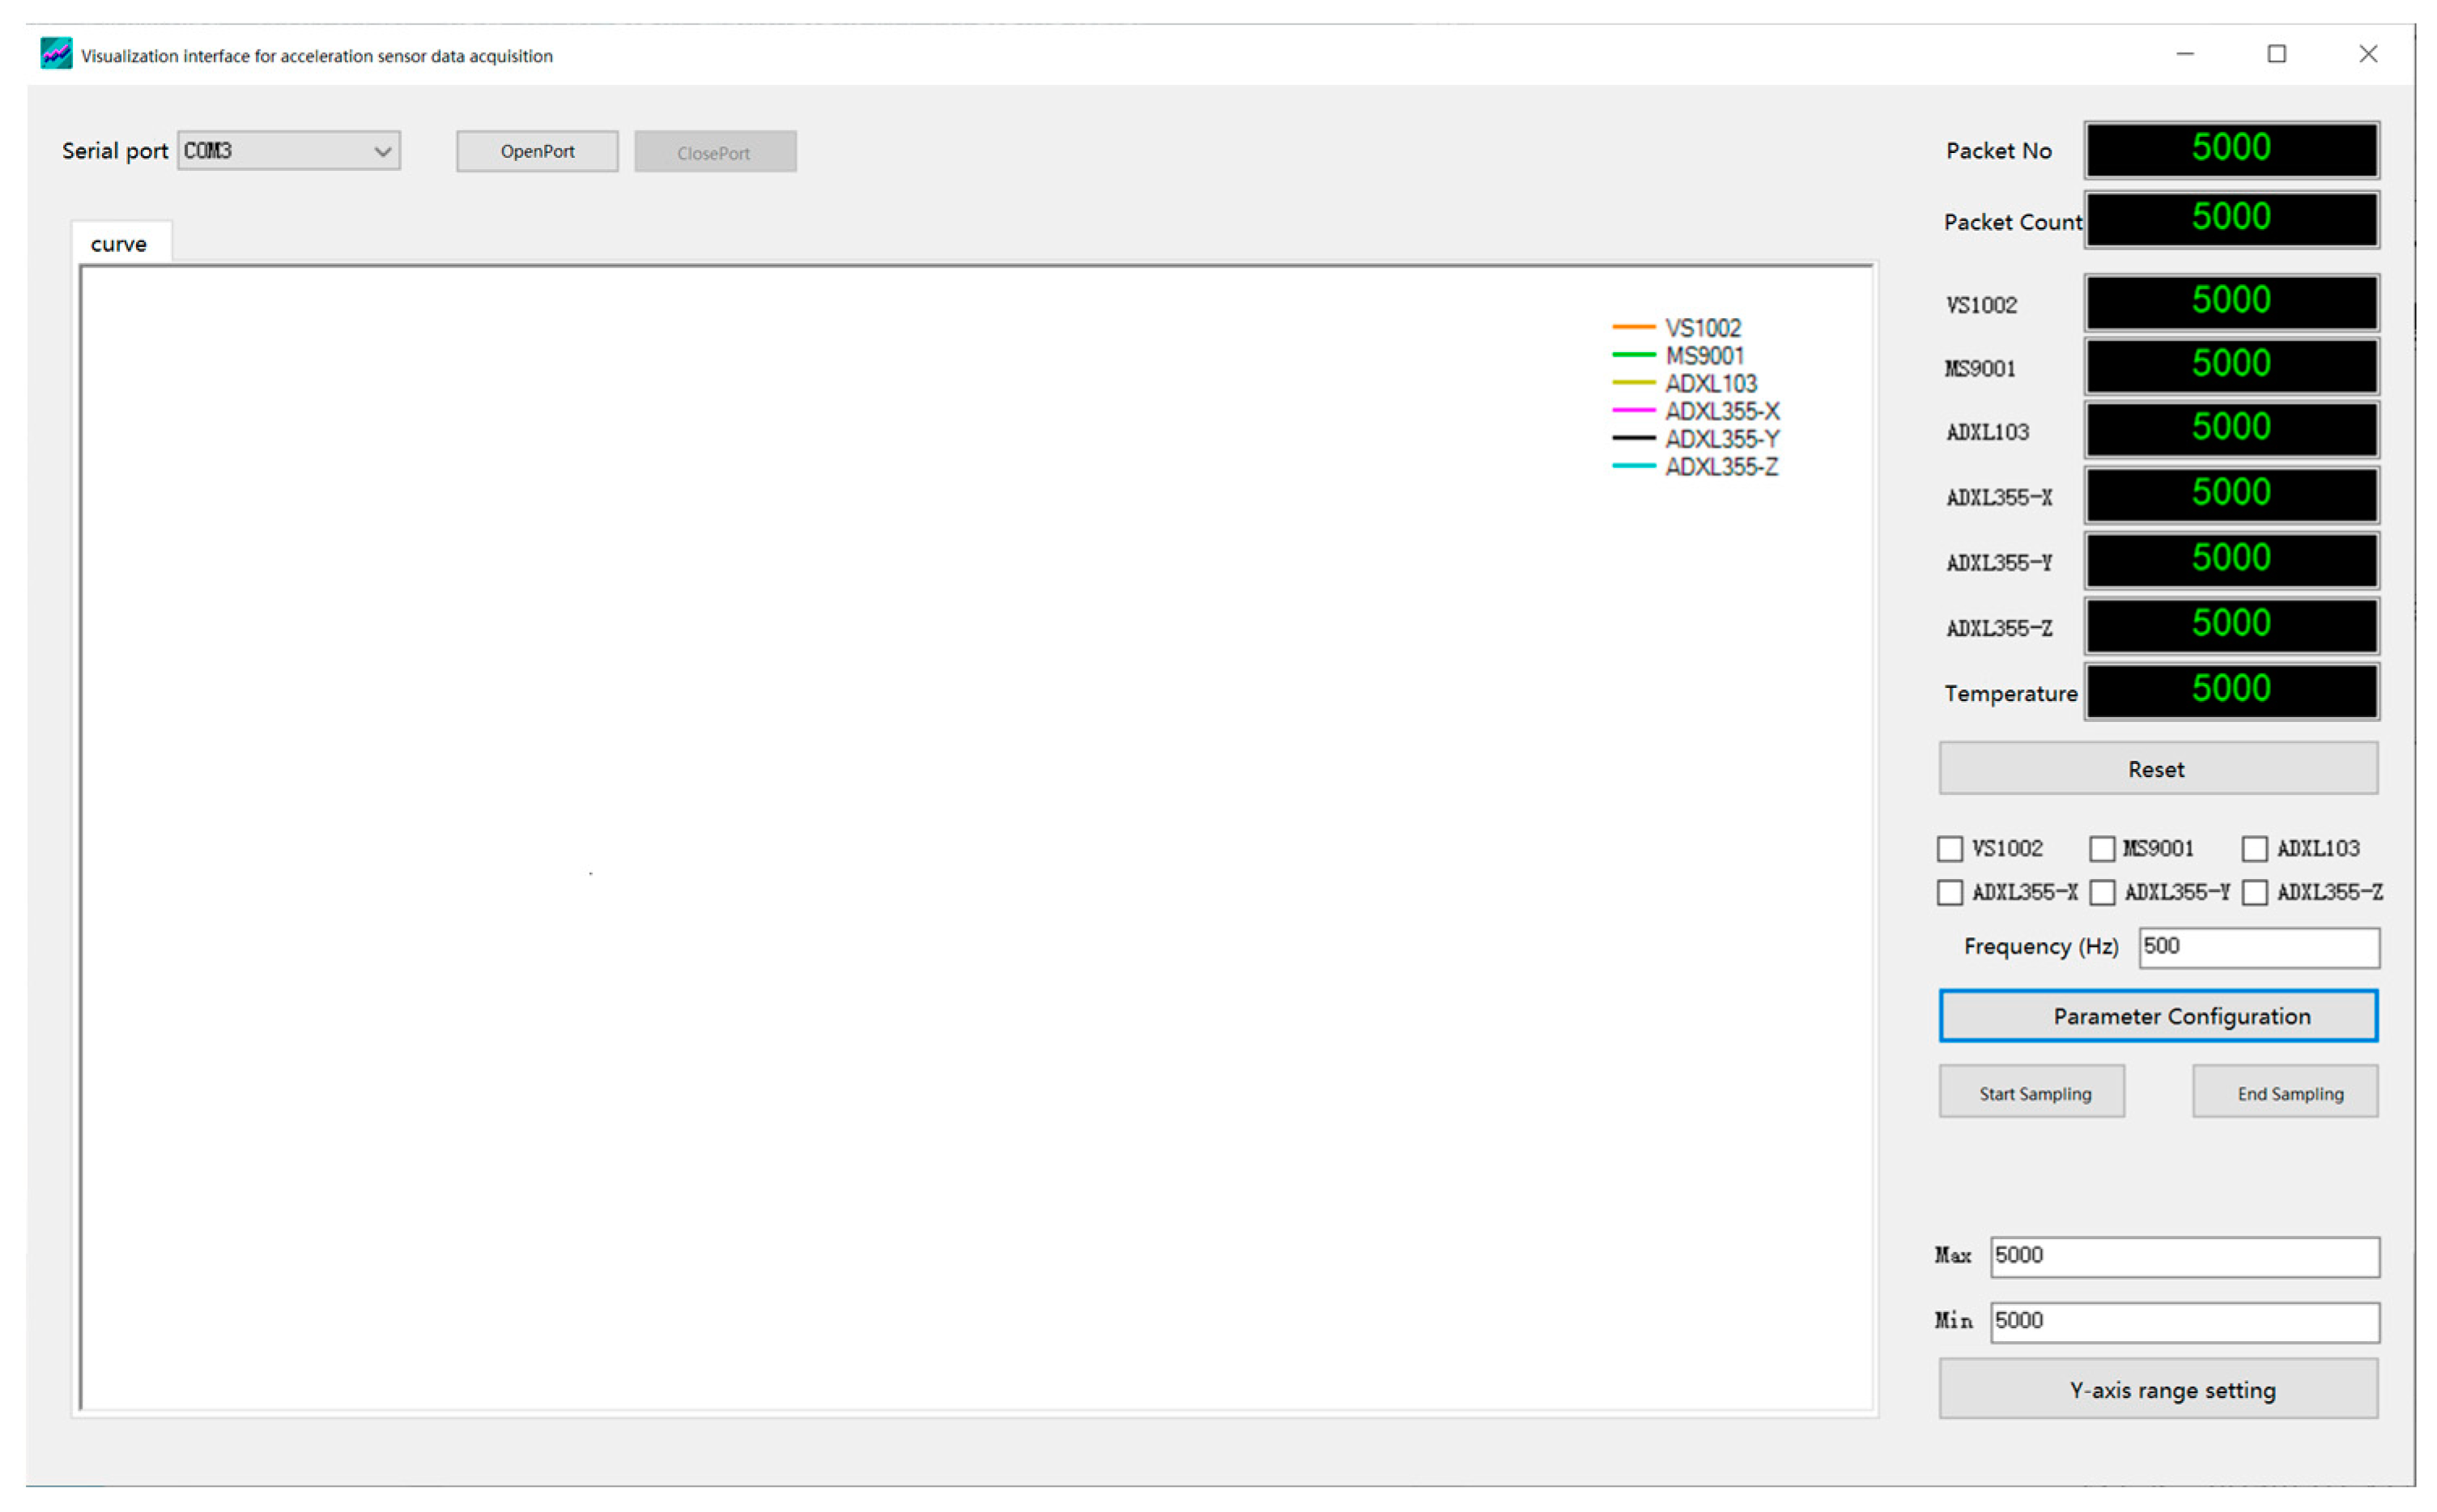Click the orange VS1002 legend line
Image resolution: width=2437 pixels, height=1512 pixels.
tap(1633, 327)
